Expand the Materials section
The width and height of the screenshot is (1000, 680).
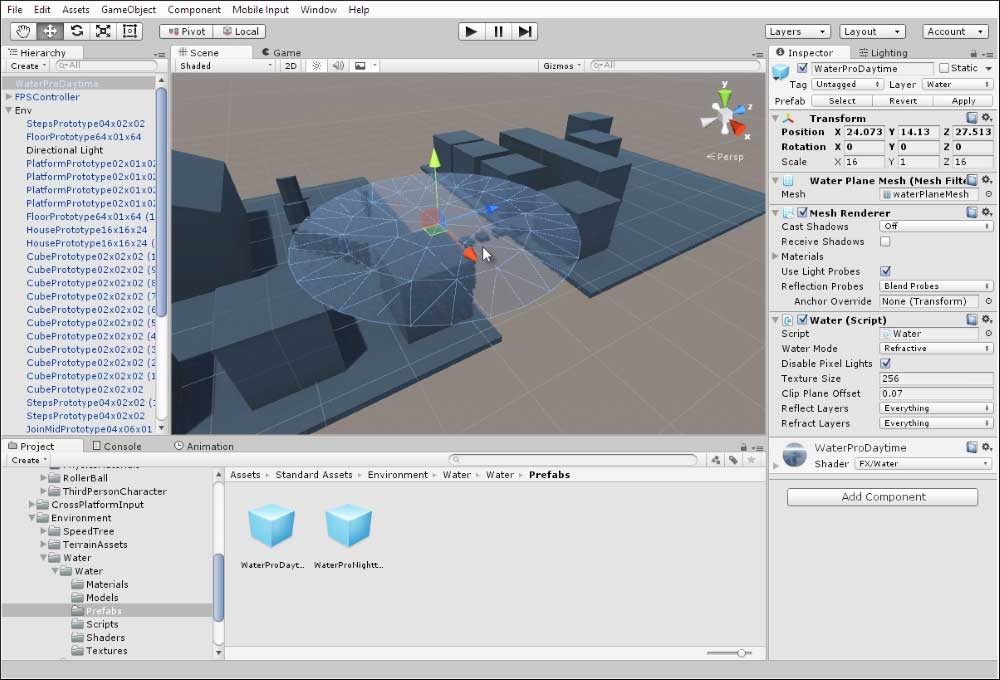pos(777,256)
